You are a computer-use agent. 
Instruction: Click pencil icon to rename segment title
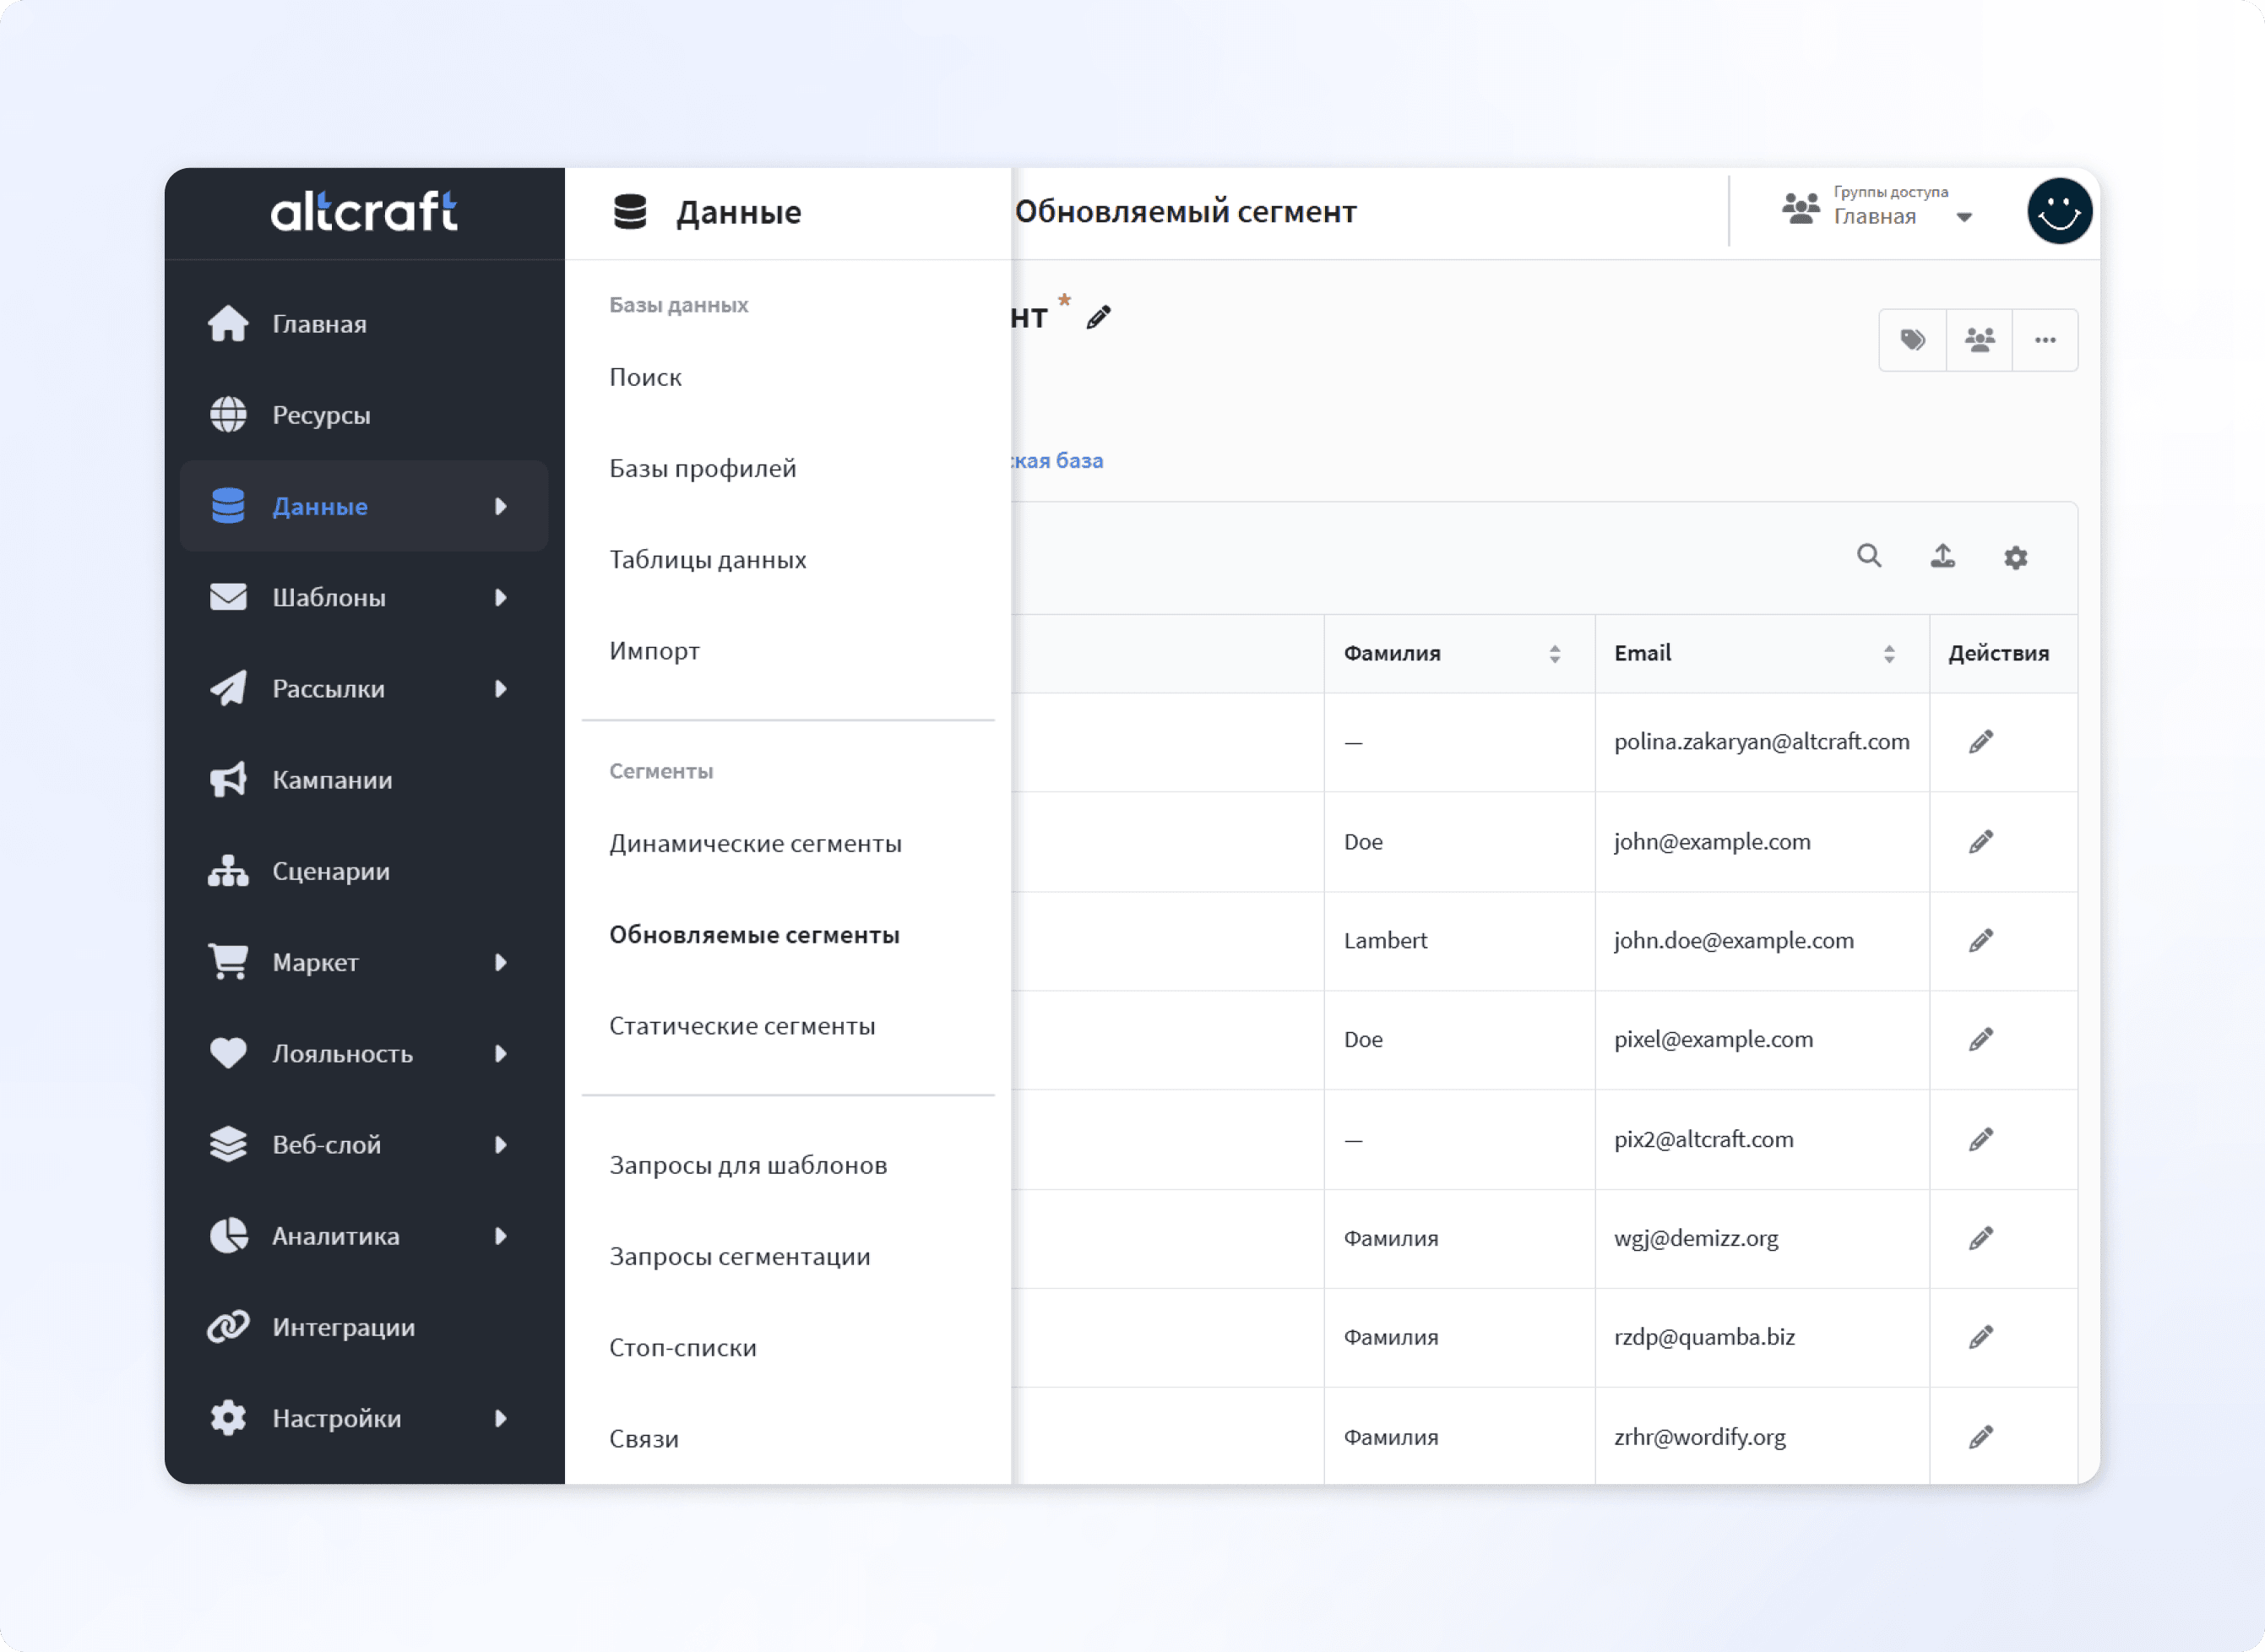(1098, 318)
